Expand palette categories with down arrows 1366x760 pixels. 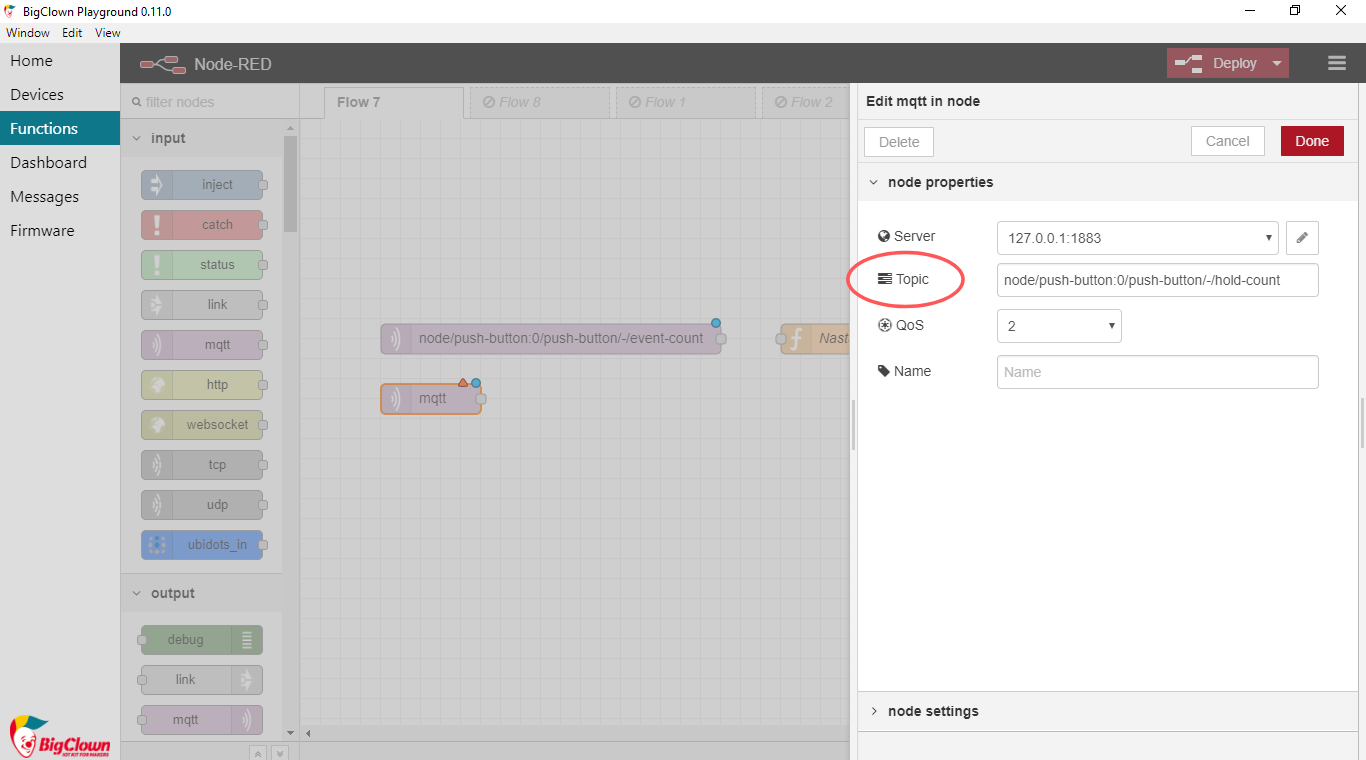pos(280,753)
